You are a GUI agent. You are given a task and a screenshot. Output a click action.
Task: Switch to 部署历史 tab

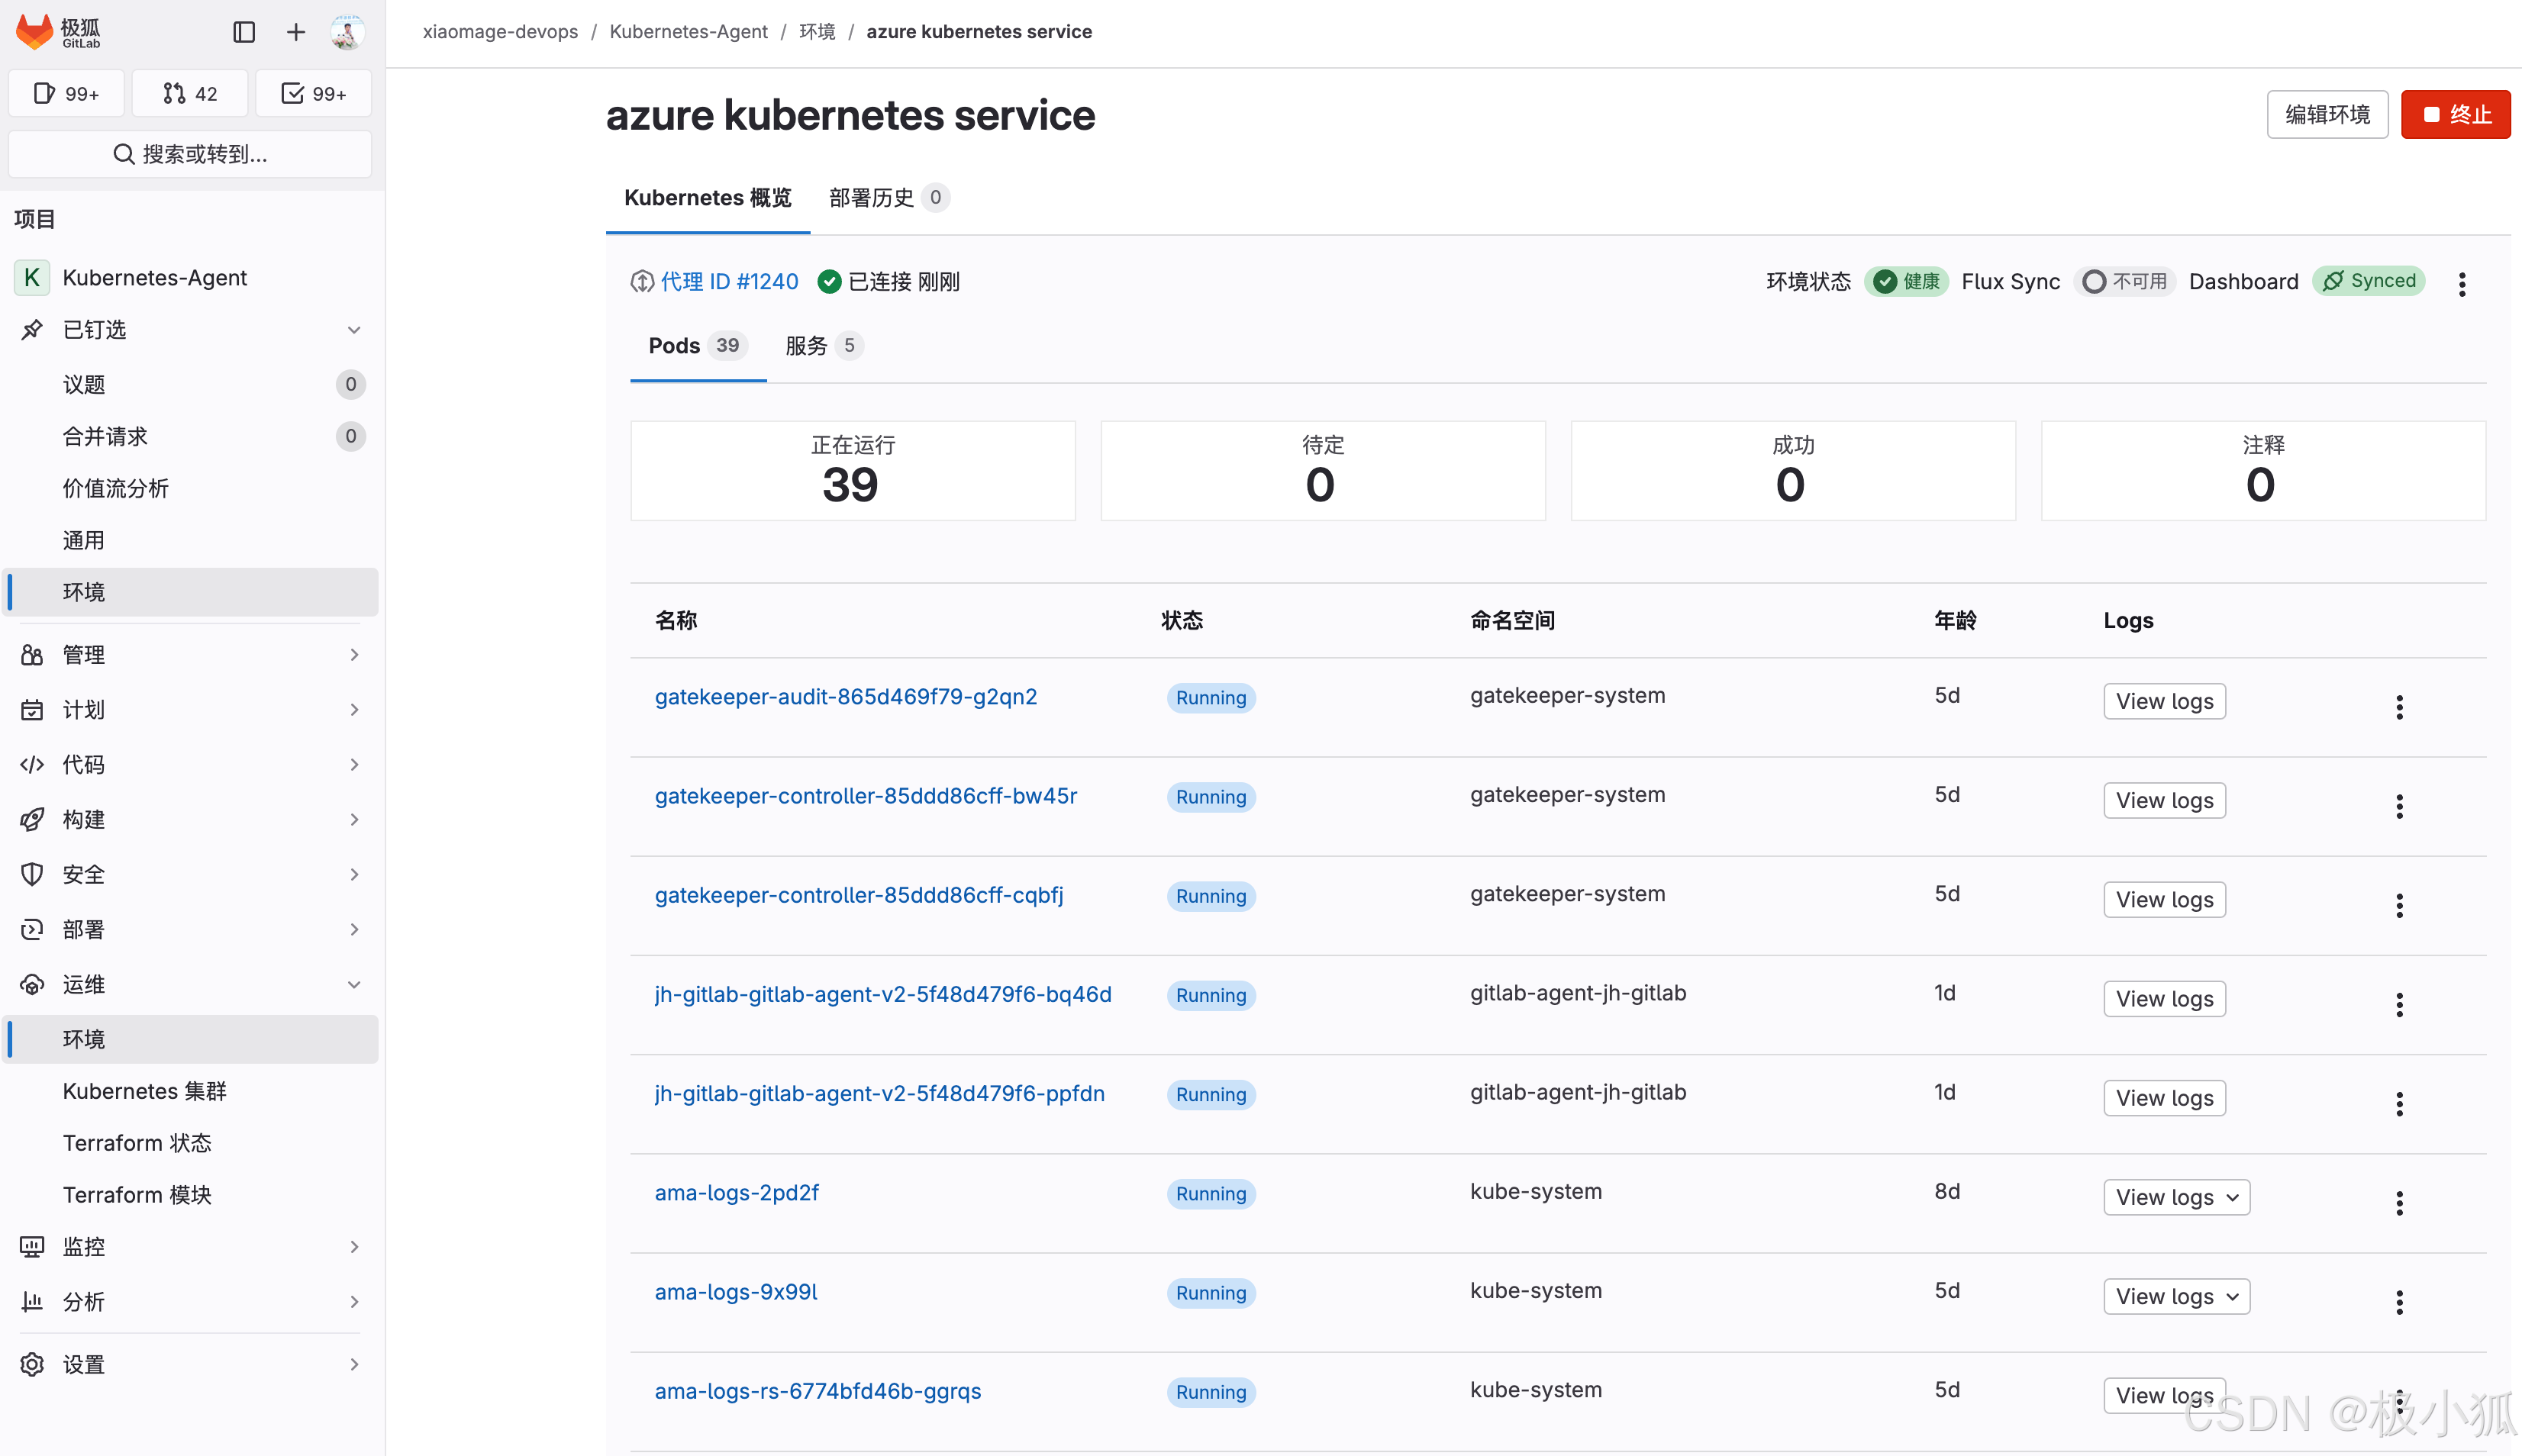(x=888, y=198)
